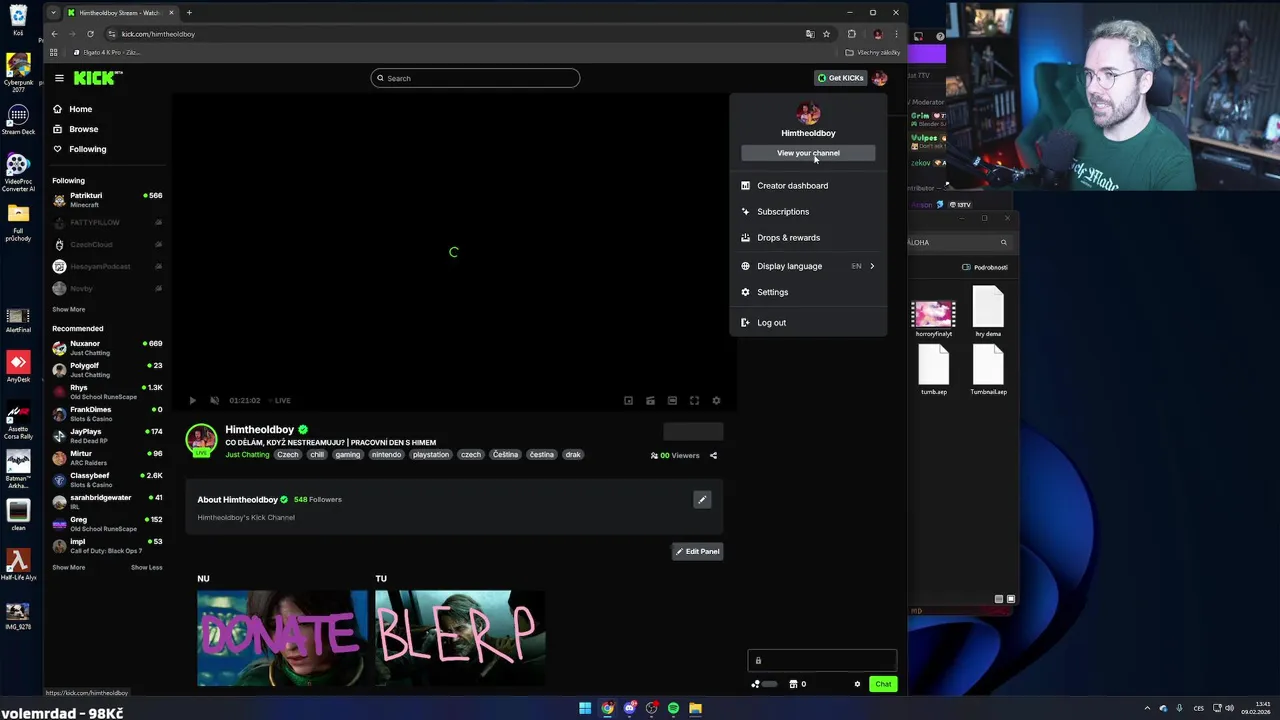The height and width of the screenshot is (720, 1280).
Task: Click Show More under Recommended
Action: (69, 568)
